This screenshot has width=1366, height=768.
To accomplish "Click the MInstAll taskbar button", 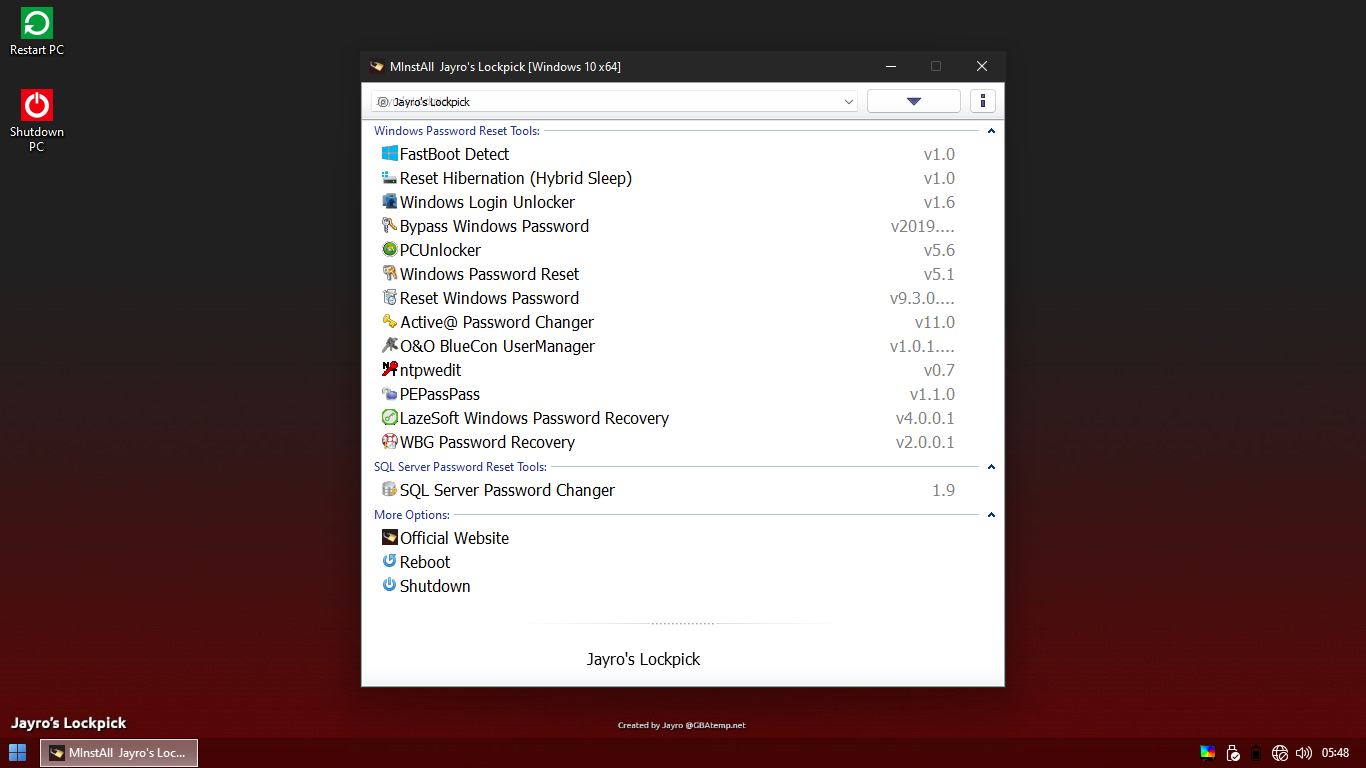I will pyautogui.click(x=119, y=752).
